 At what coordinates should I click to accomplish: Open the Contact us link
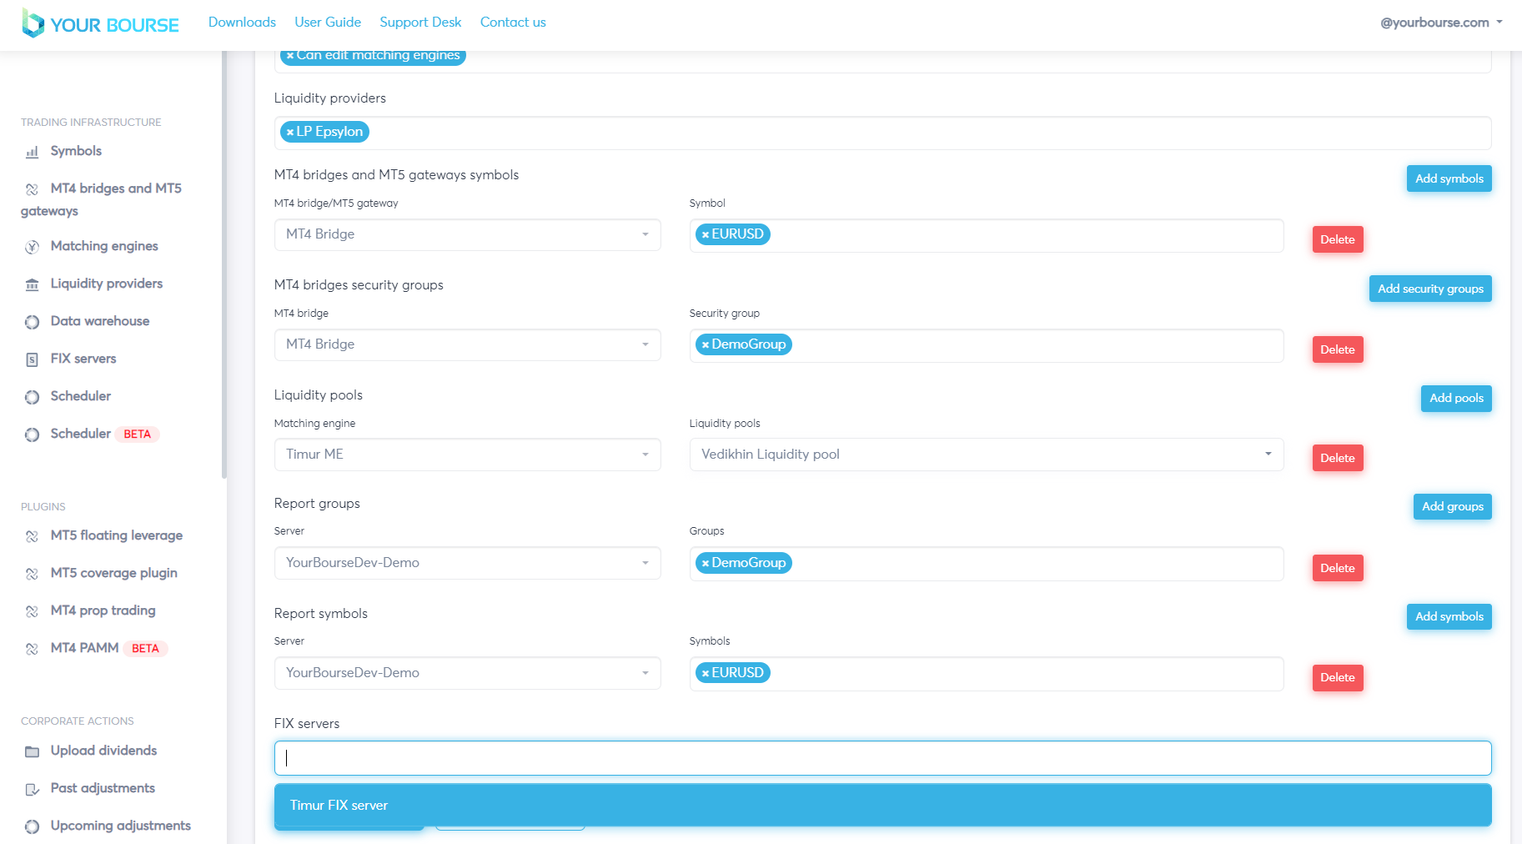pos(513,22)
